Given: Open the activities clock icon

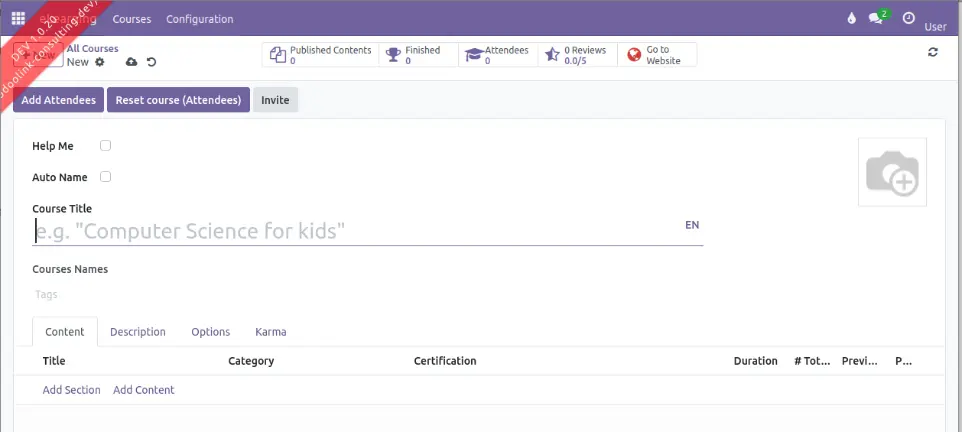Looking at the screenshot, I should tap(909, 18).
